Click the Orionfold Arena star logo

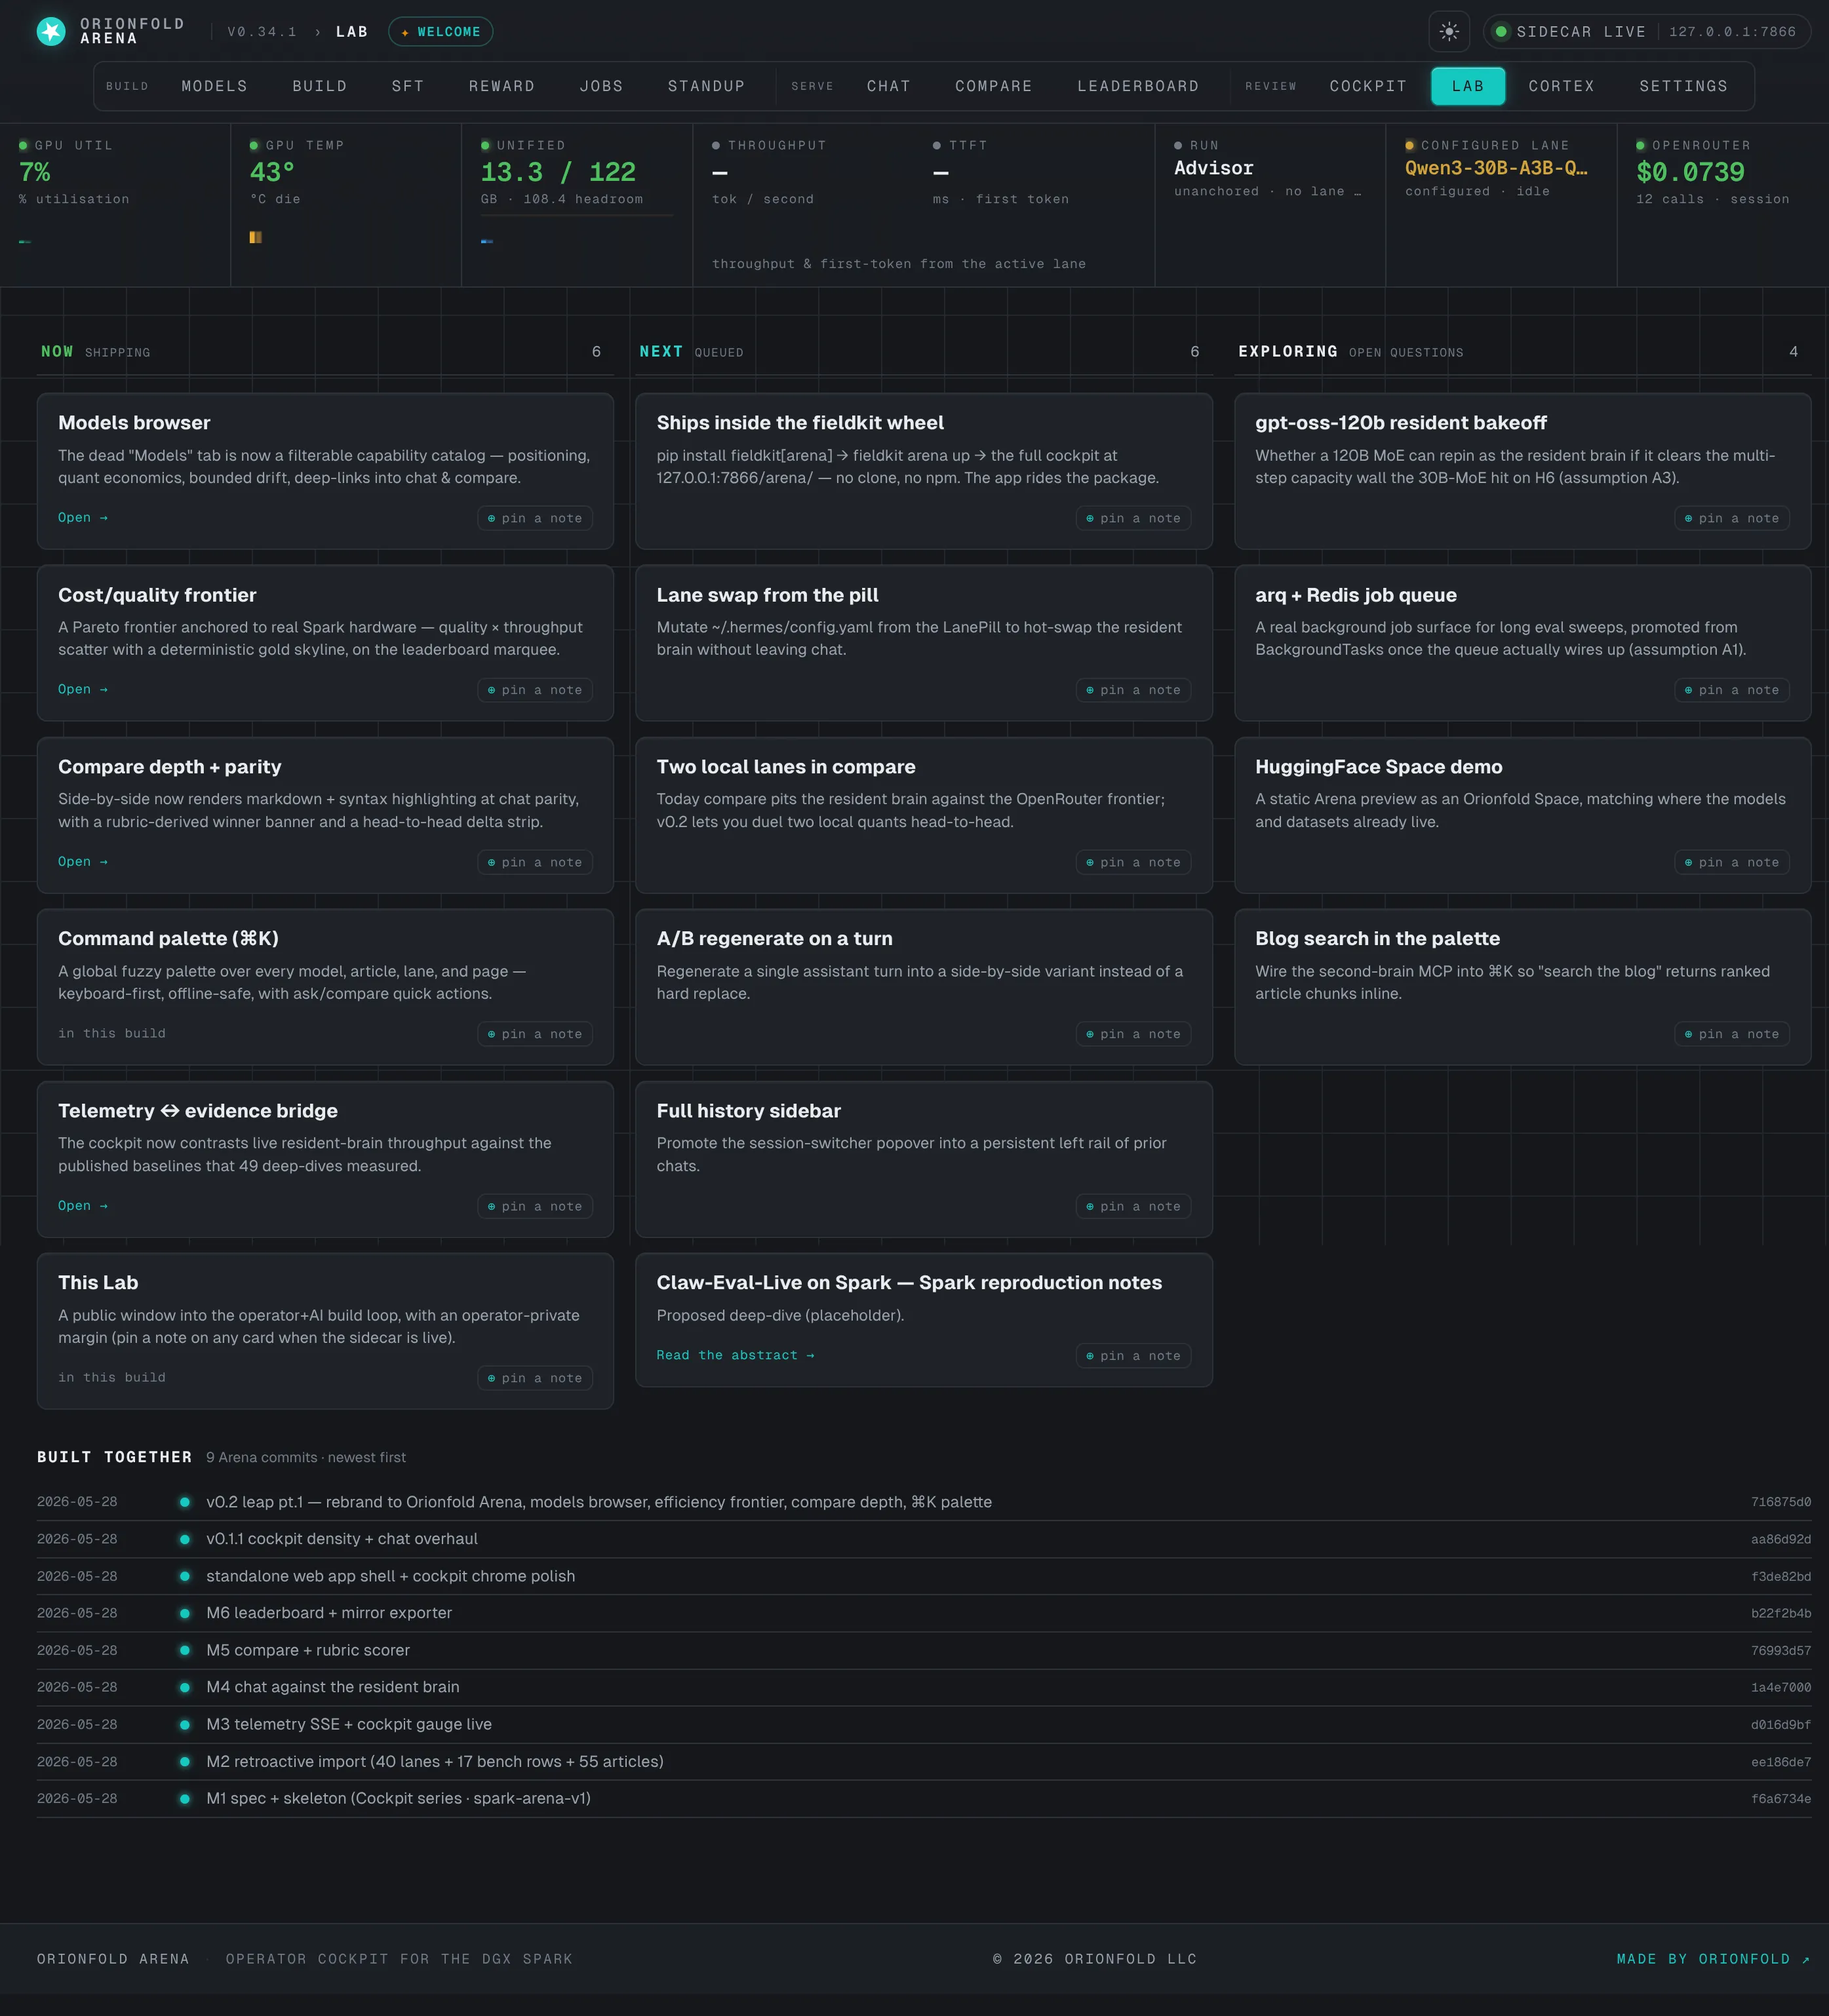(51, 31)
